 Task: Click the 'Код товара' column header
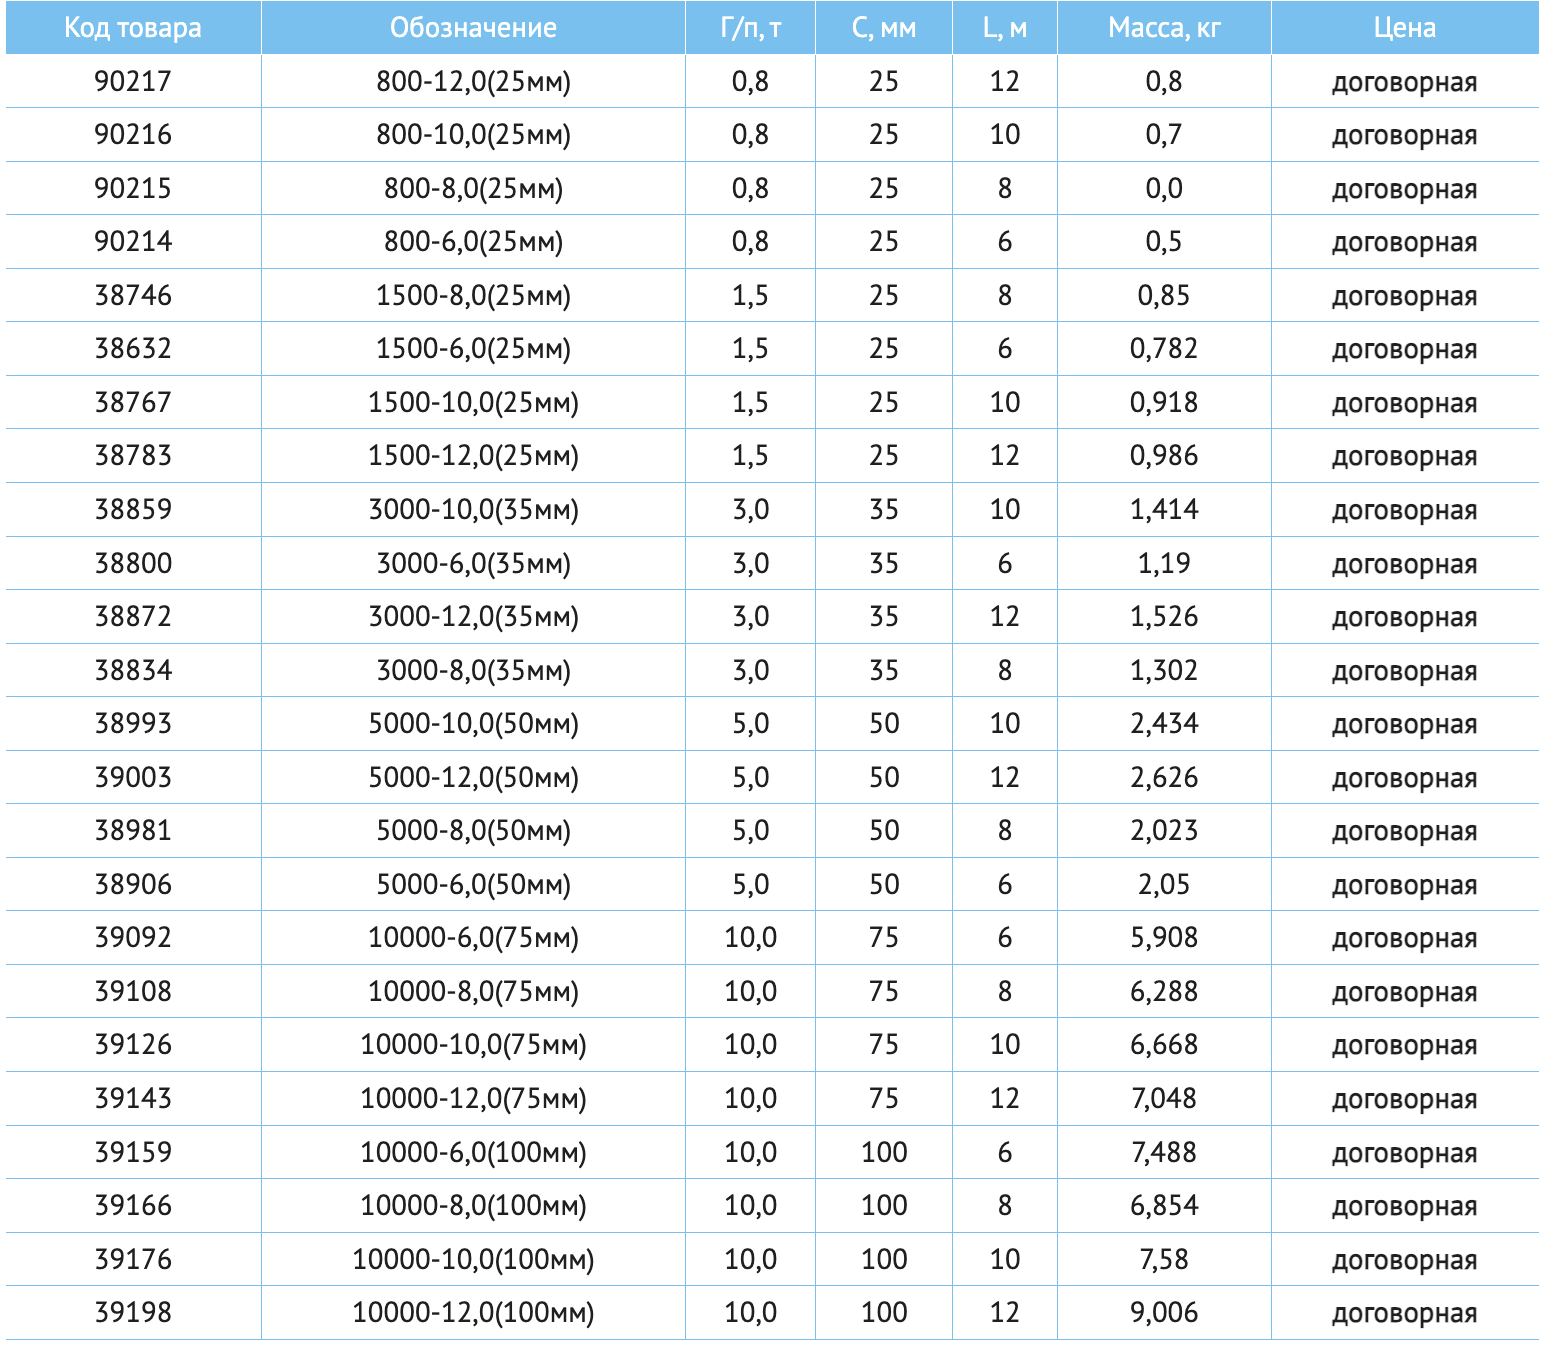click(x=133, y=27)
